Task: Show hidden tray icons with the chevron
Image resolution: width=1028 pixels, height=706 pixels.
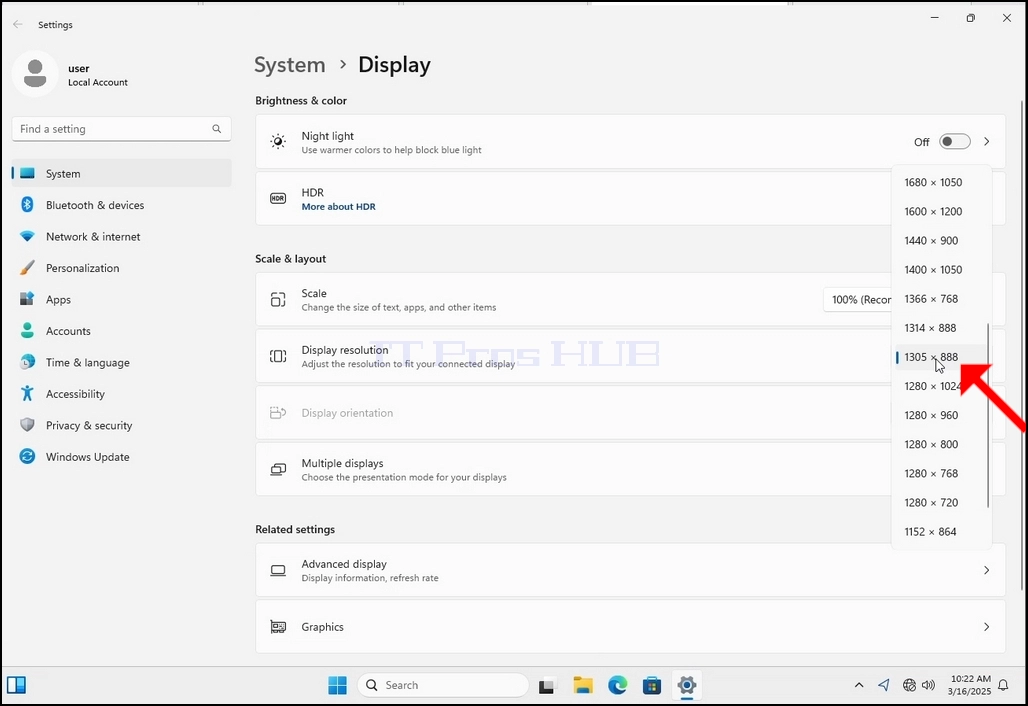Action: tap(859, 685)
